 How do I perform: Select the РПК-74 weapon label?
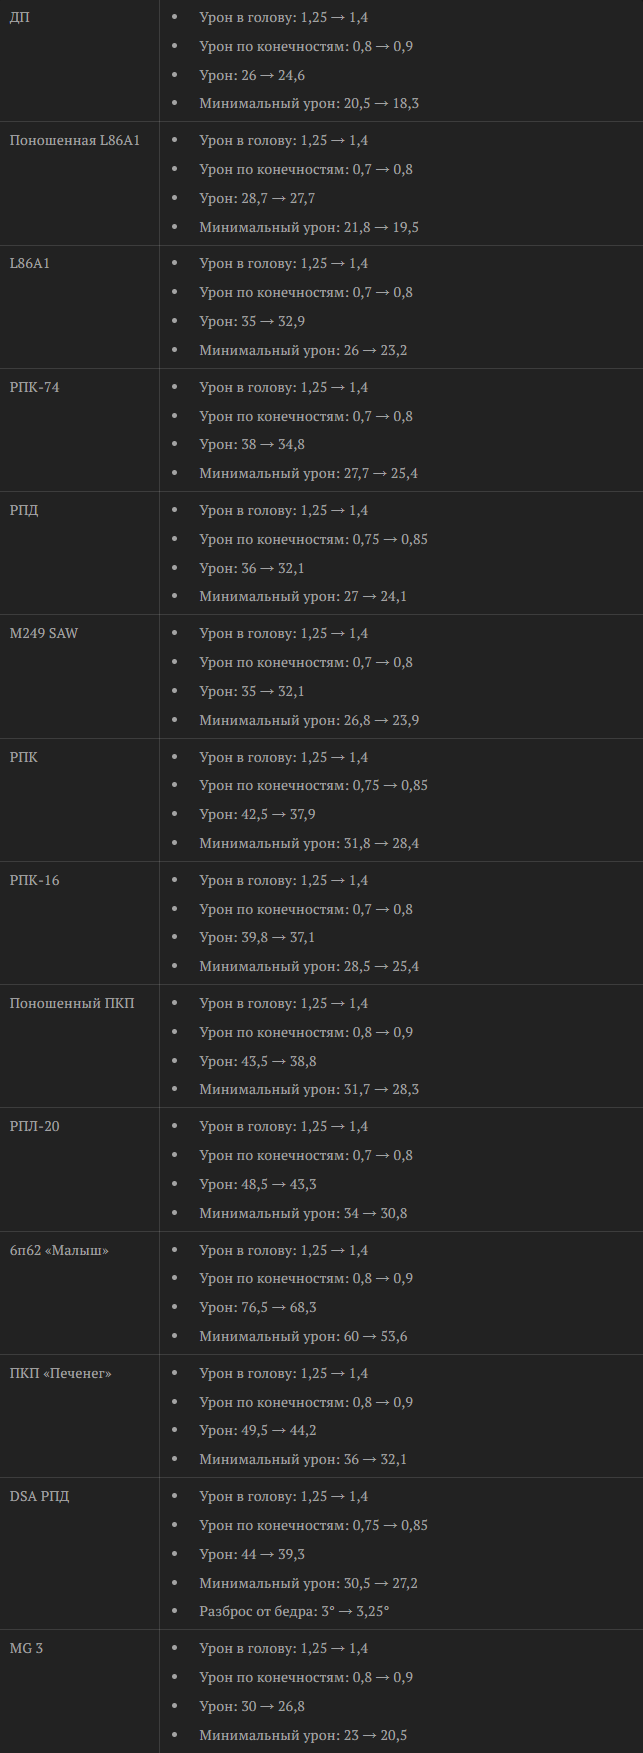click(x=34, y=387)
